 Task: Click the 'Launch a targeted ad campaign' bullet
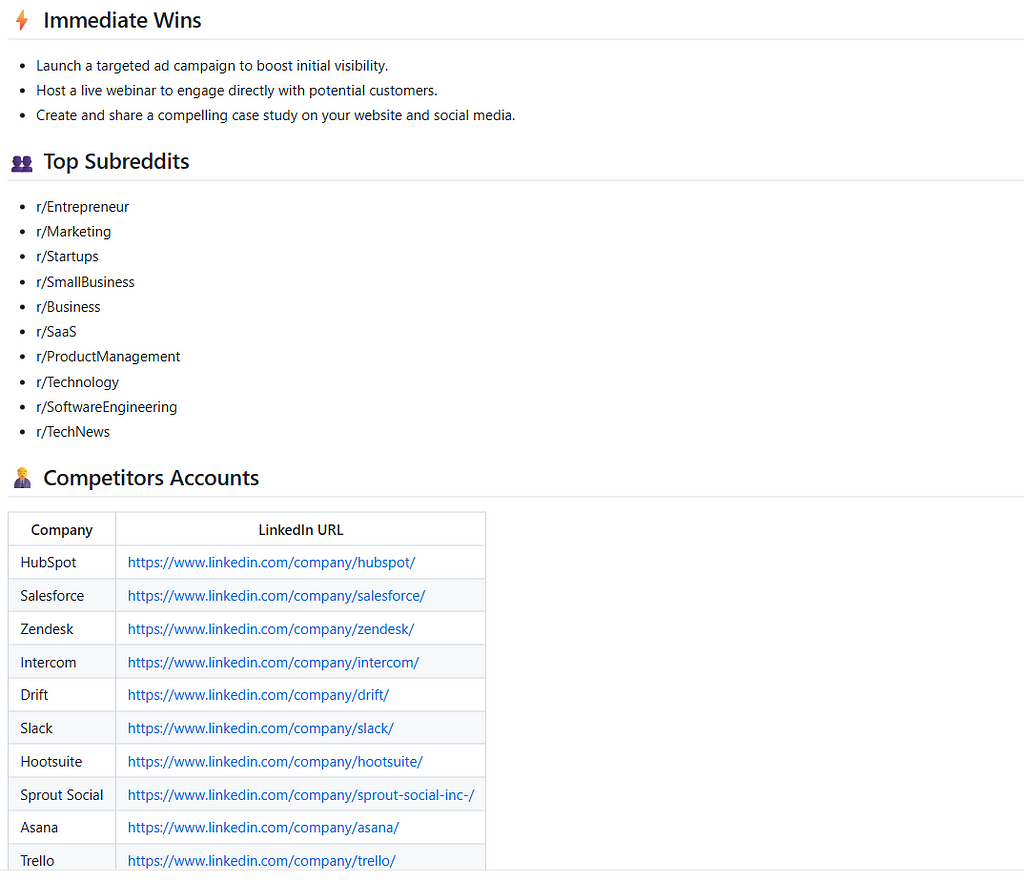pos(212,66)
